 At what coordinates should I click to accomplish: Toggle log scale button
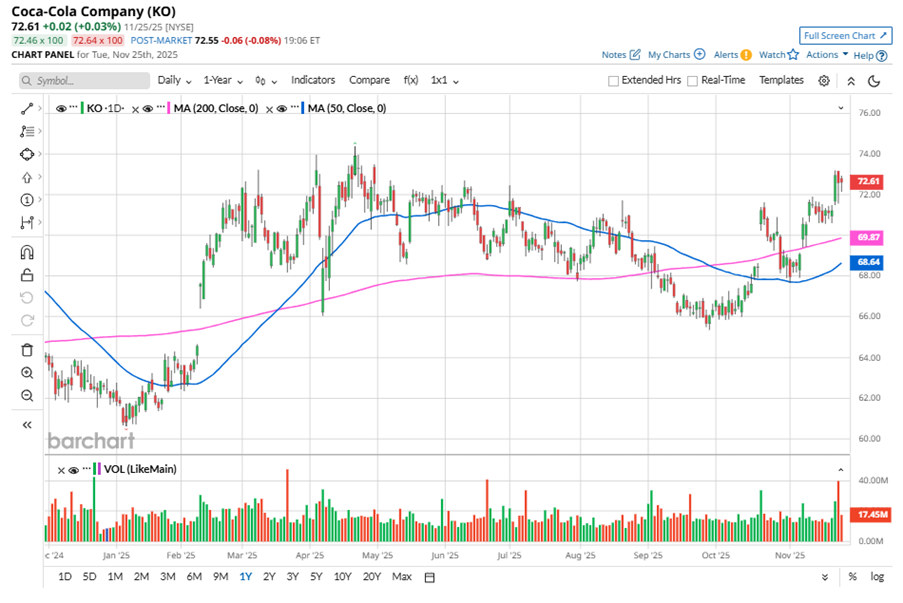point(877,577)
